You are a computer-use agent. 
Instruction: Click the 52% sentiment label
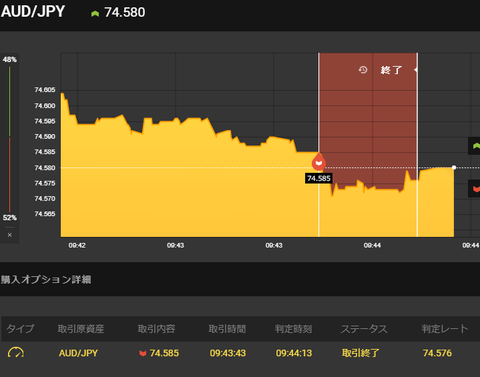pos(10,218)
